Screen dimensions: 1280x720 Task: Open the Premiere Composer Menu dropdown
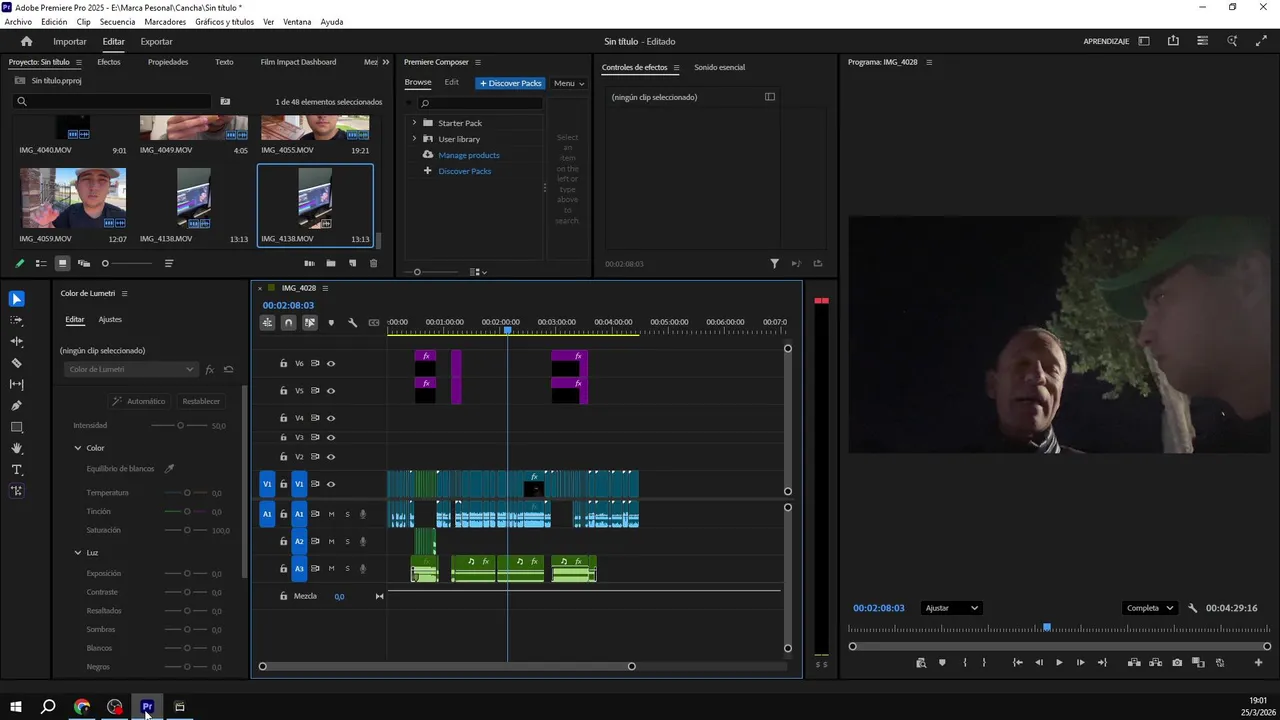click(x=568, y=83)
